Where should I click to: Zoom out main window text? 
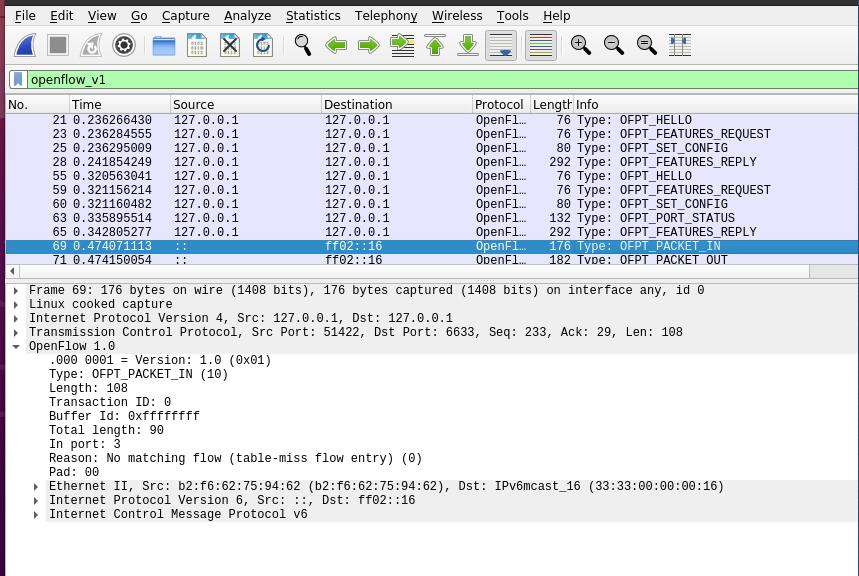(x=614, y=45)
